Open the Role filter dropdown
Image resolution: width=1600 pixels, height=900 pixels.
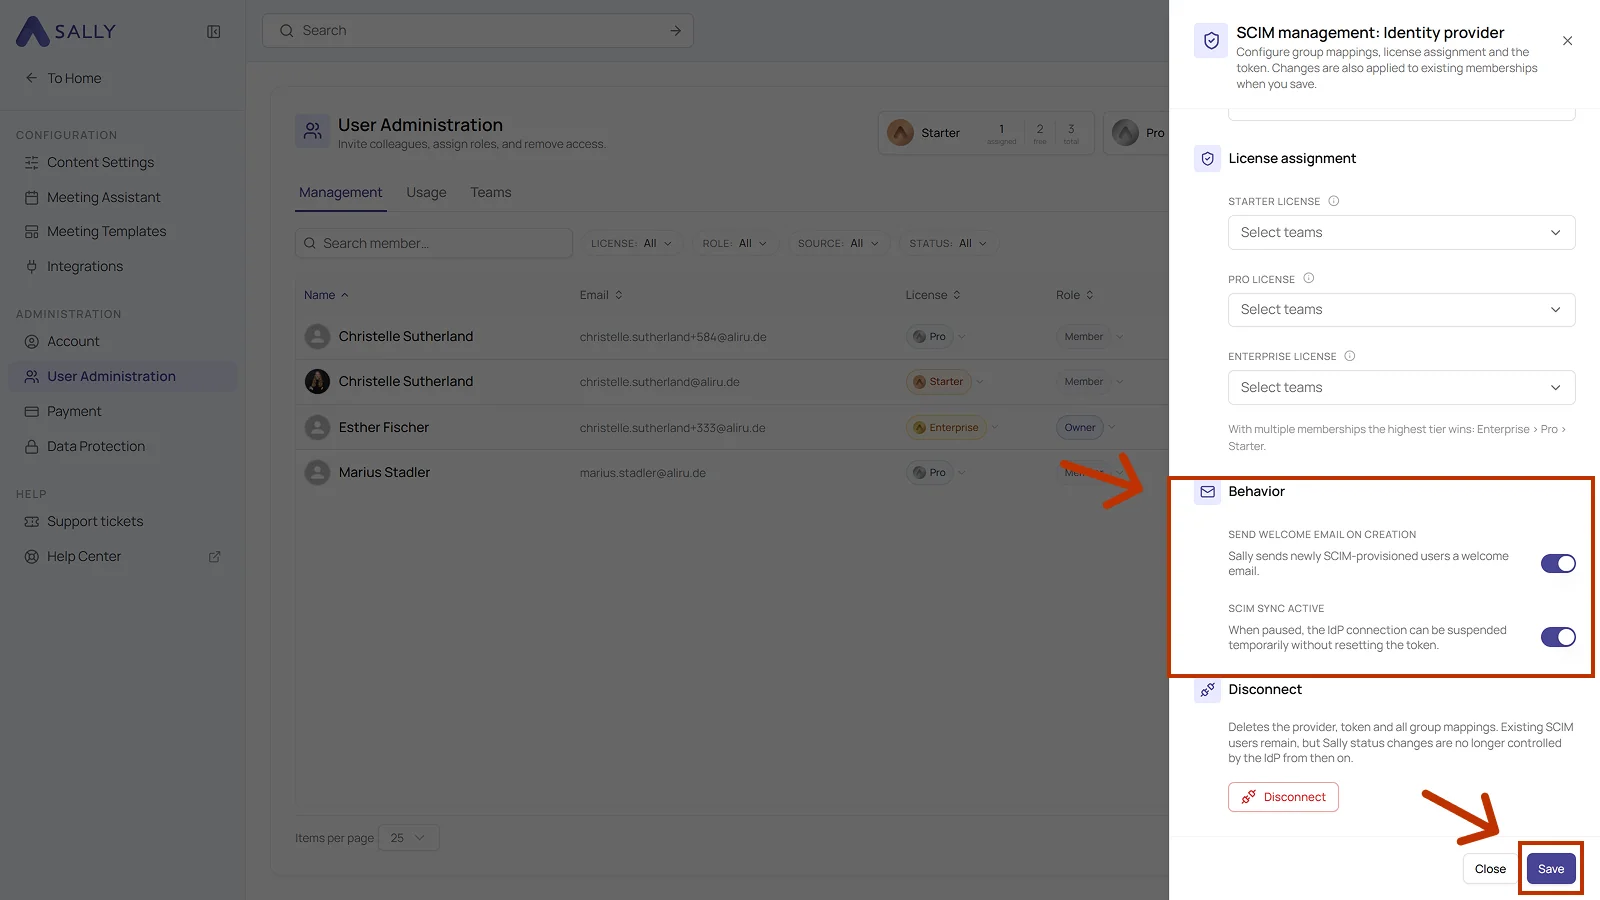coord(735,243)
